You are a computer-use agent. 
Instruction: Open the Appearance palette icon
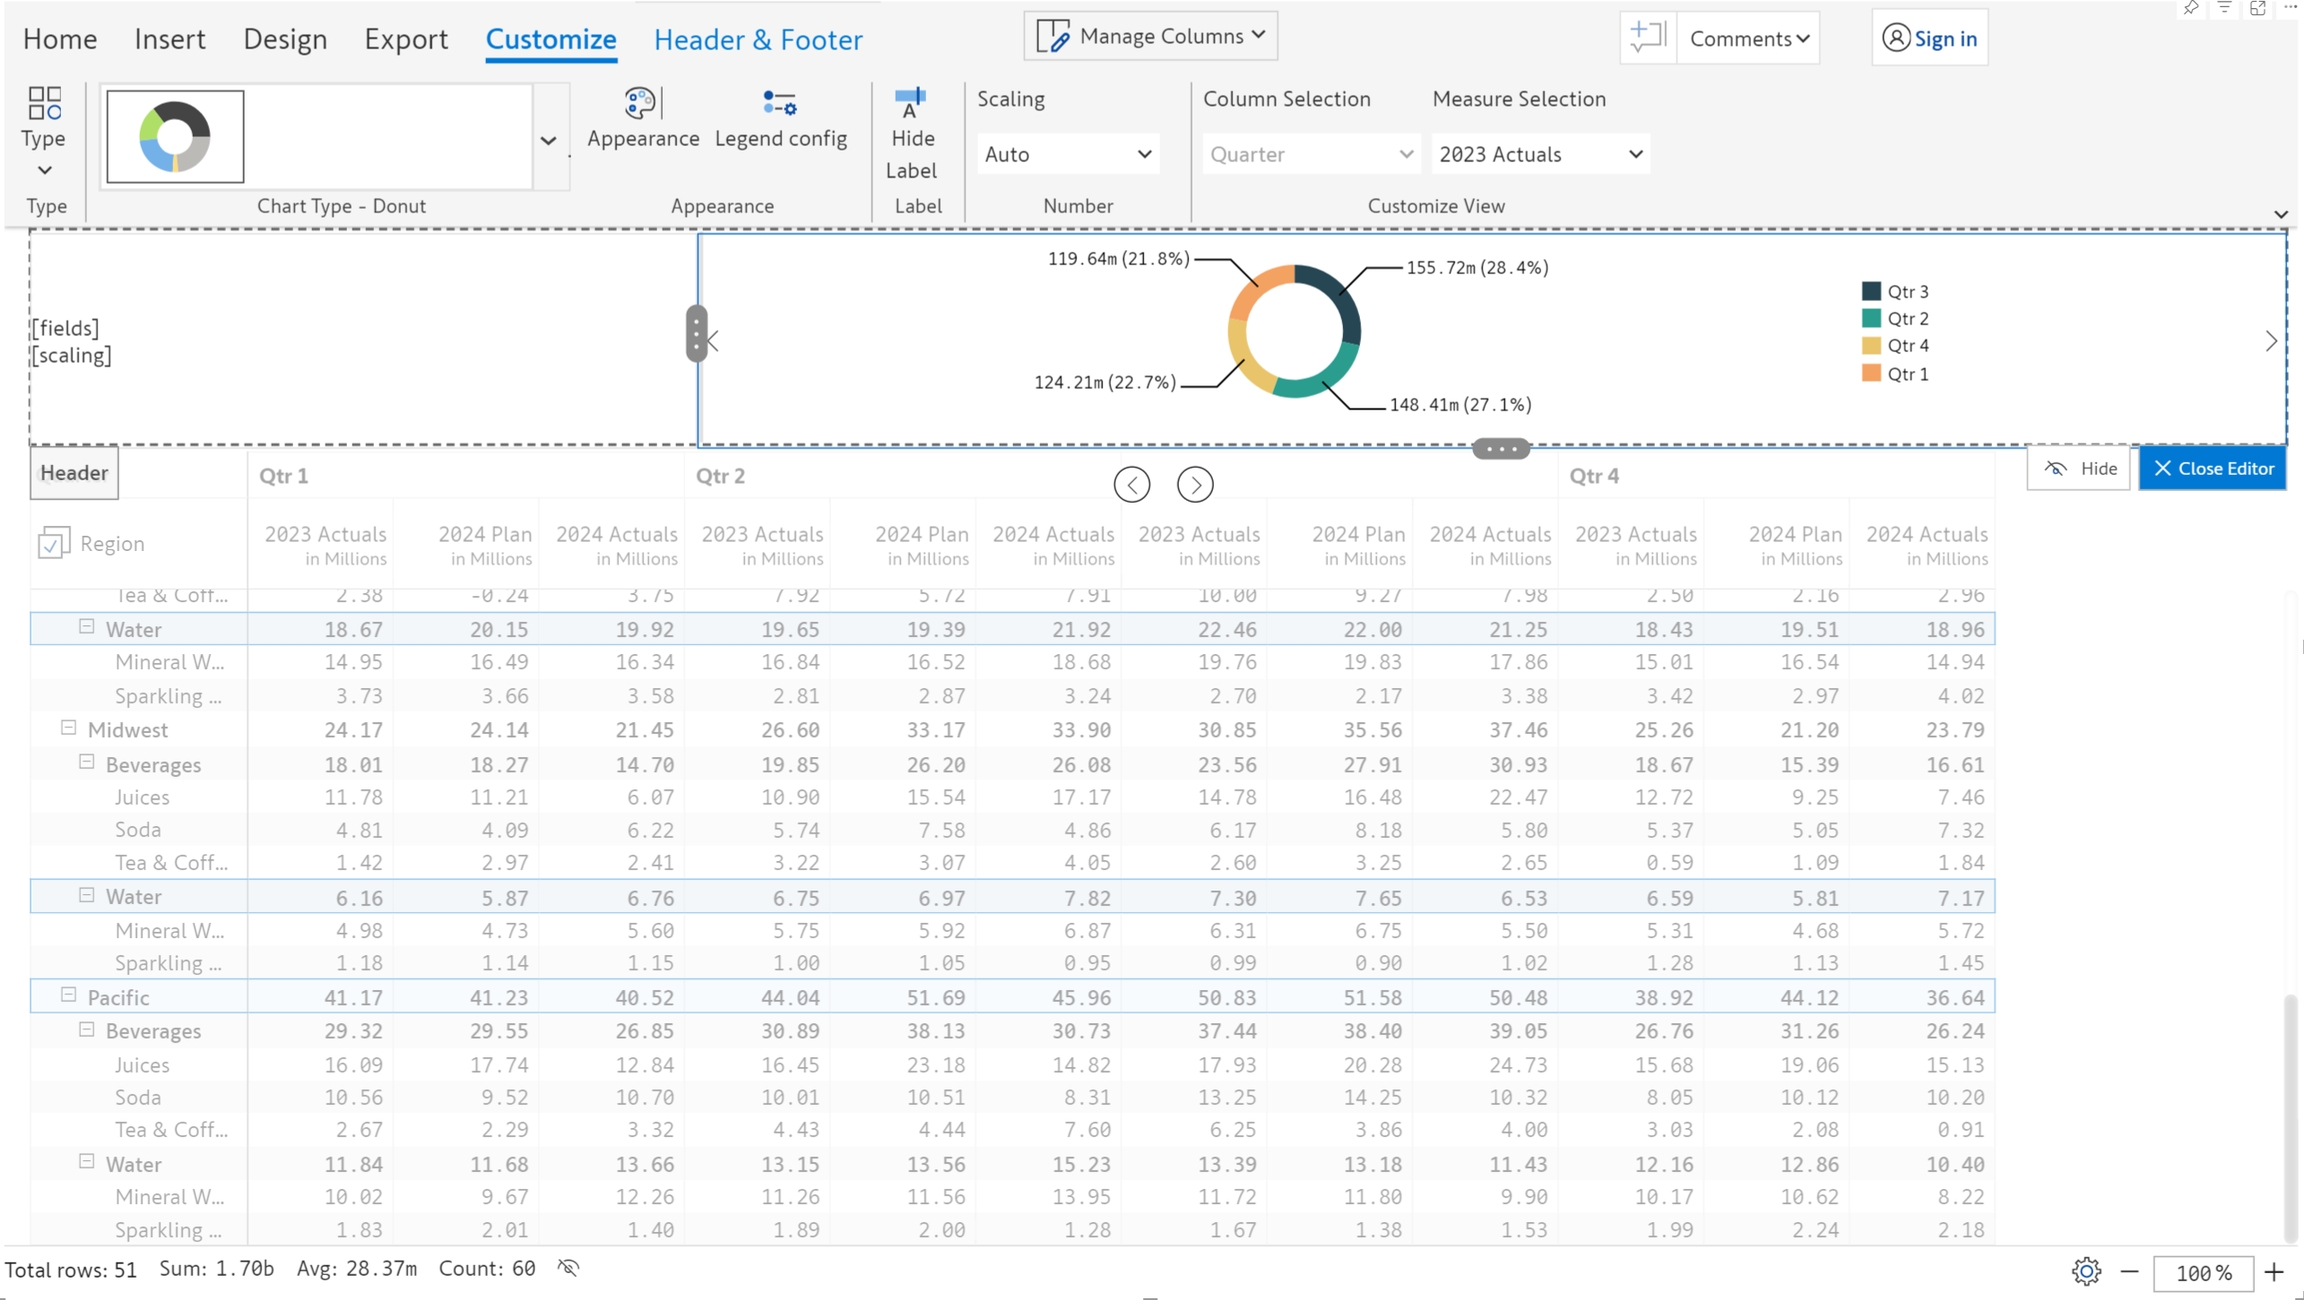(x=641, y=104)
